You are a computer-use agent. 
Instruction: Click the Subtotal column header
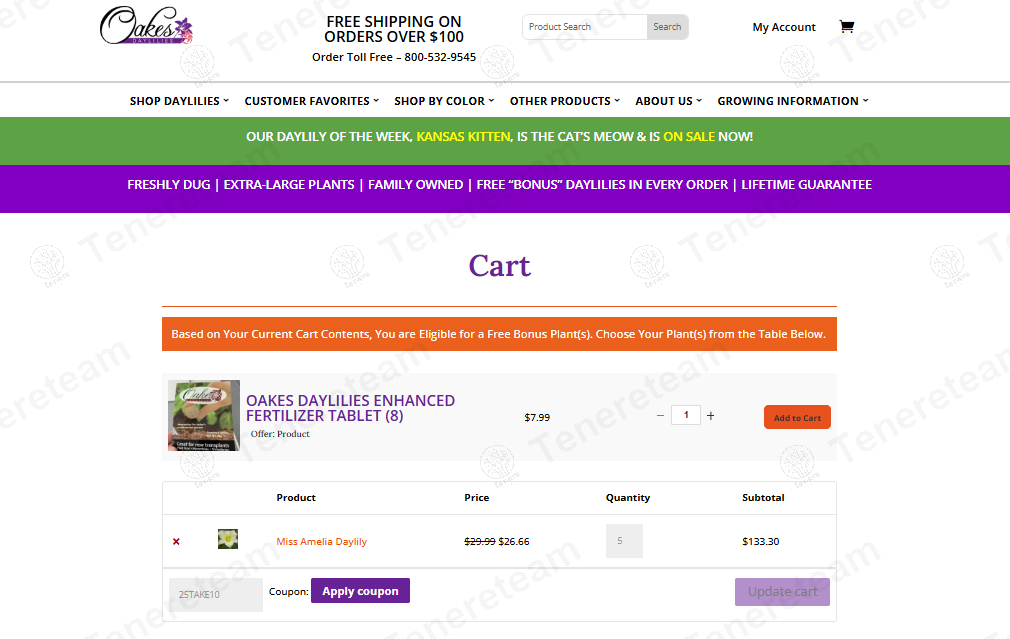tap(763, 497)
